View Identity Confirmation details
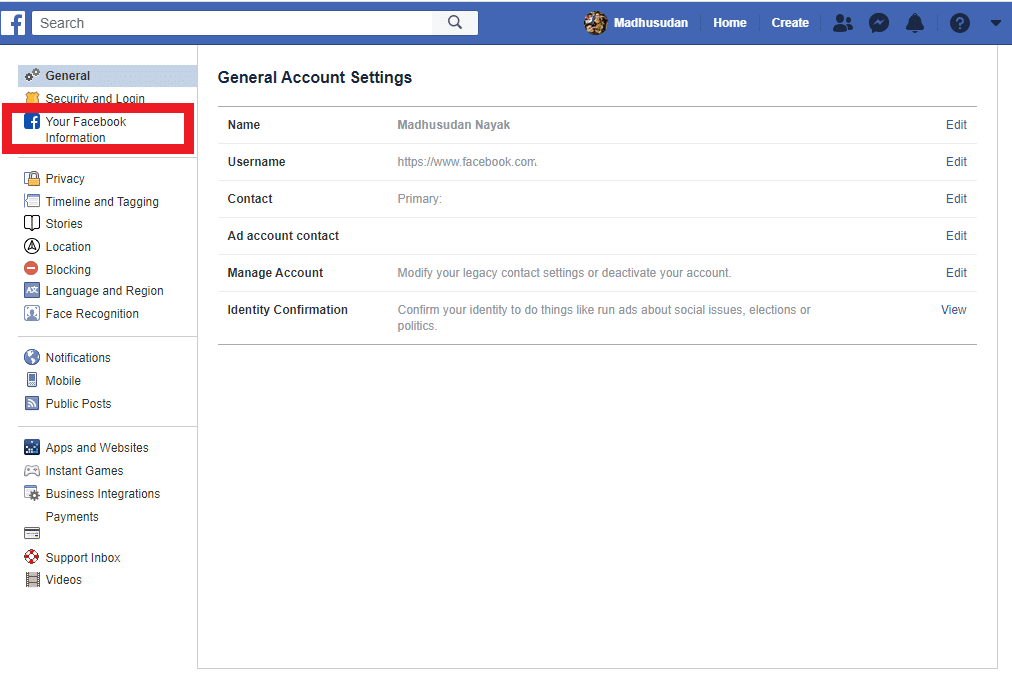 953,310
